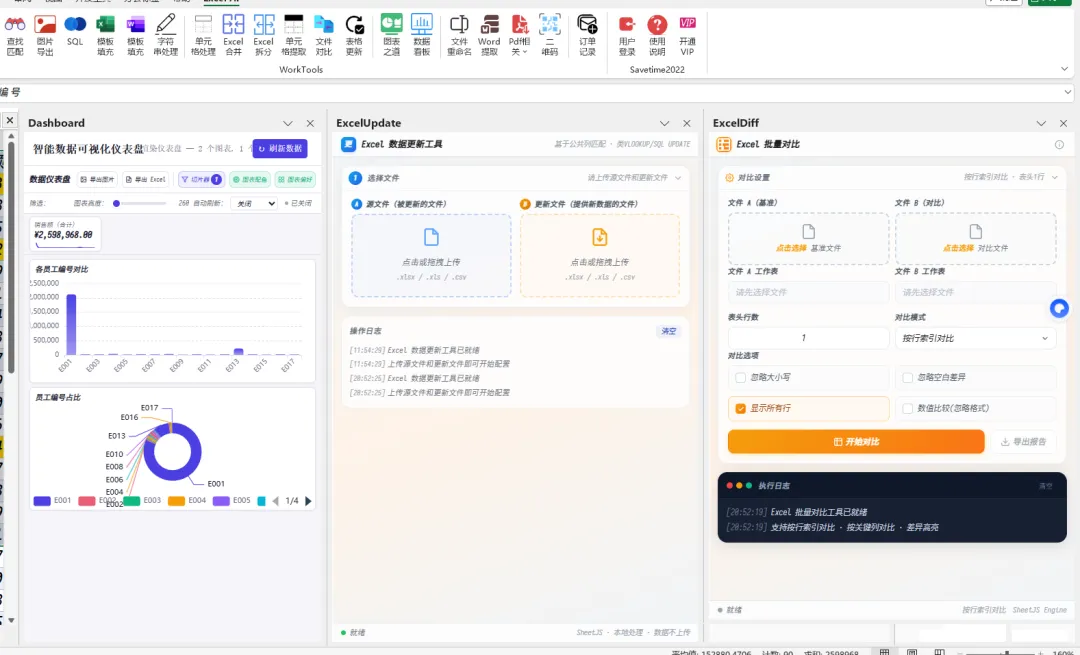The height and width of the screenshot is (655, 1080).
Task: Open the 单元格处理 tool
Action: point(203,35)
